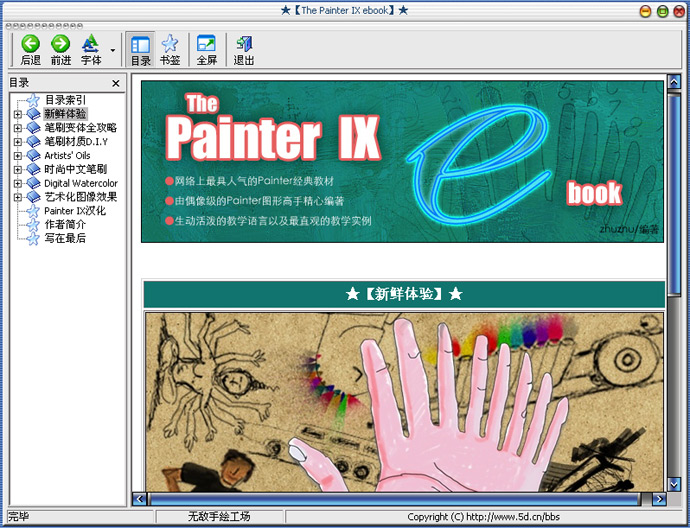Go back with the 后退 button
690x528 pixels.
(30, 50)
